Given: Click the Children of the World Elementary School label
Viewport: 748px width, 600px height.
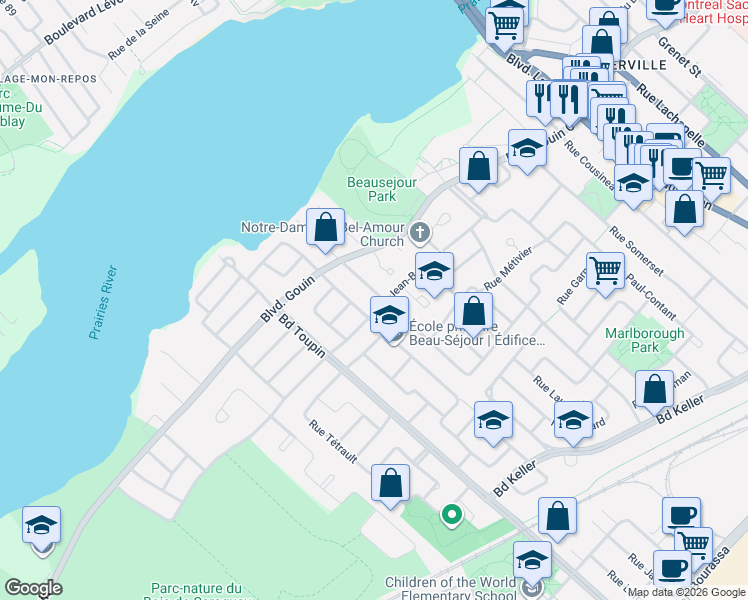Looking at the screenshot, I should 450,589.
